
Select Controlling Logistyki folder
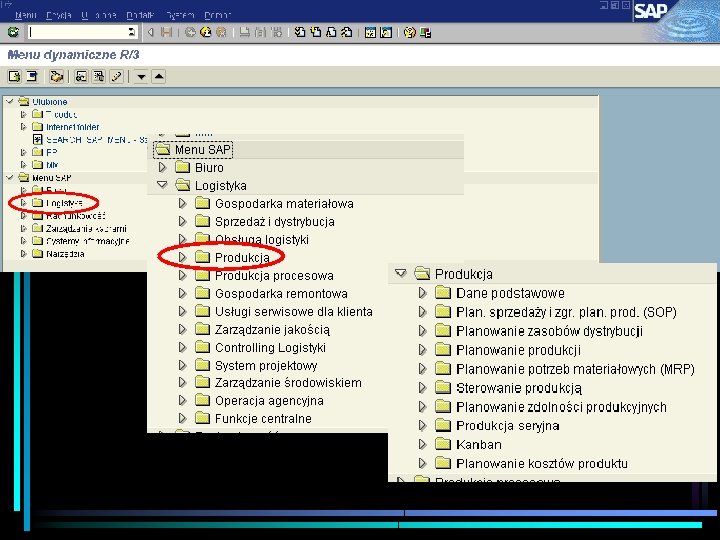tap(270, 348)
